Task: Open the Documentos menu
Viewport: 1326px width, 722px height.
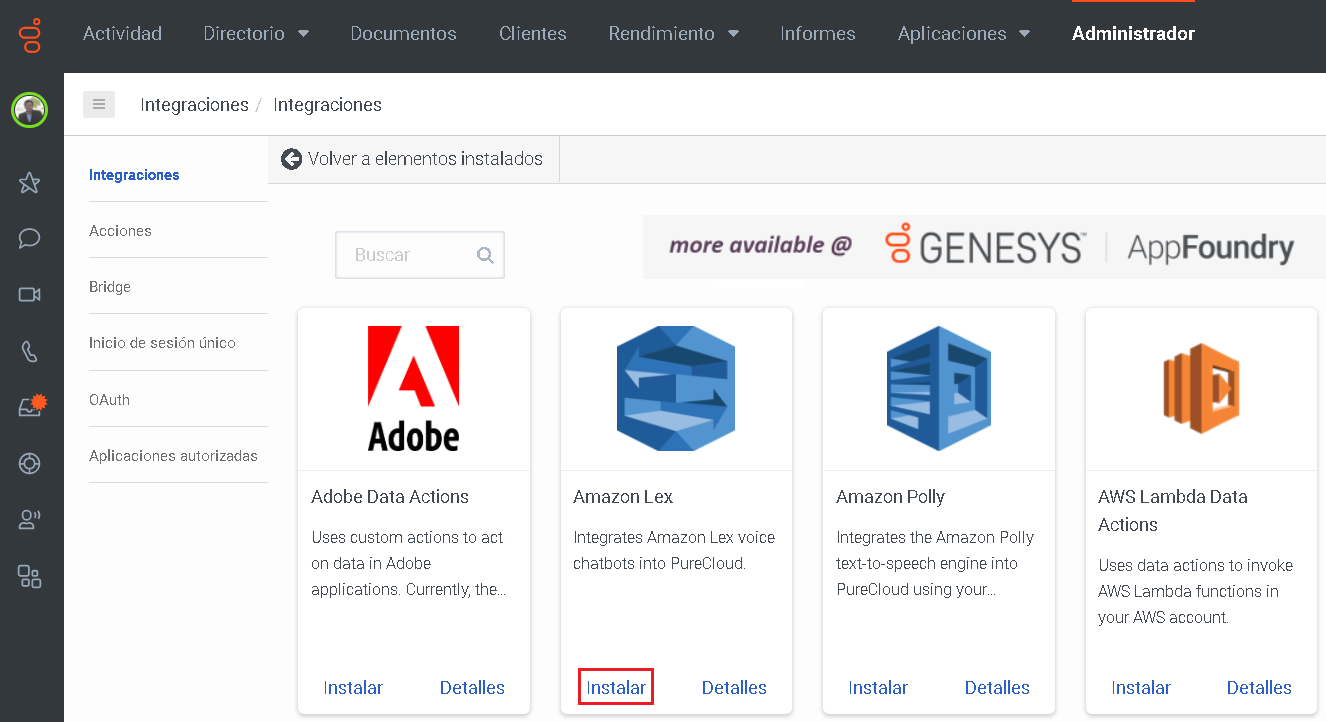Action: pos(404,34)
